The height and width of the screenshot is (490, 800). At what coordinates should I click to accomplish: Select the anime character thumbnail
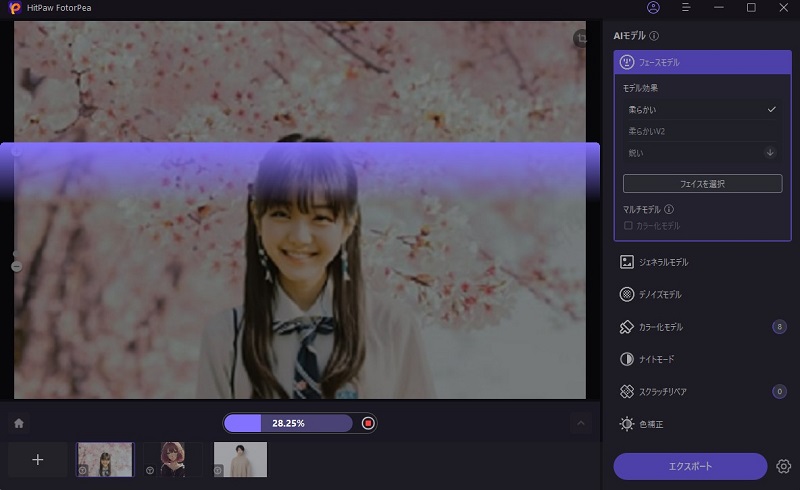tap(173, 459)
